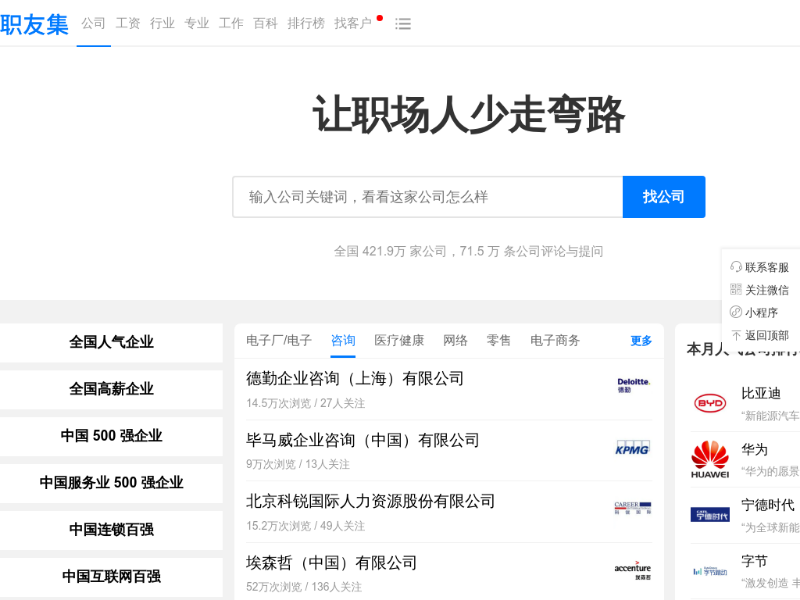This screenshot has height=600, width=800.
Task: Expand 更多 industry categories
Action: [641, 341]
